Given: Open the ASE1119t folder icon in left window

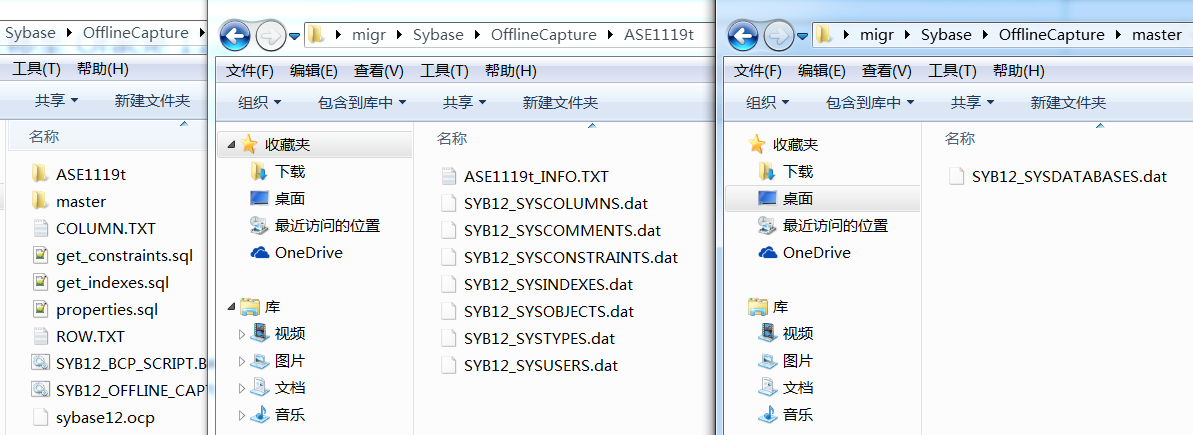Looking at the screenshot, I should point(40,174).
